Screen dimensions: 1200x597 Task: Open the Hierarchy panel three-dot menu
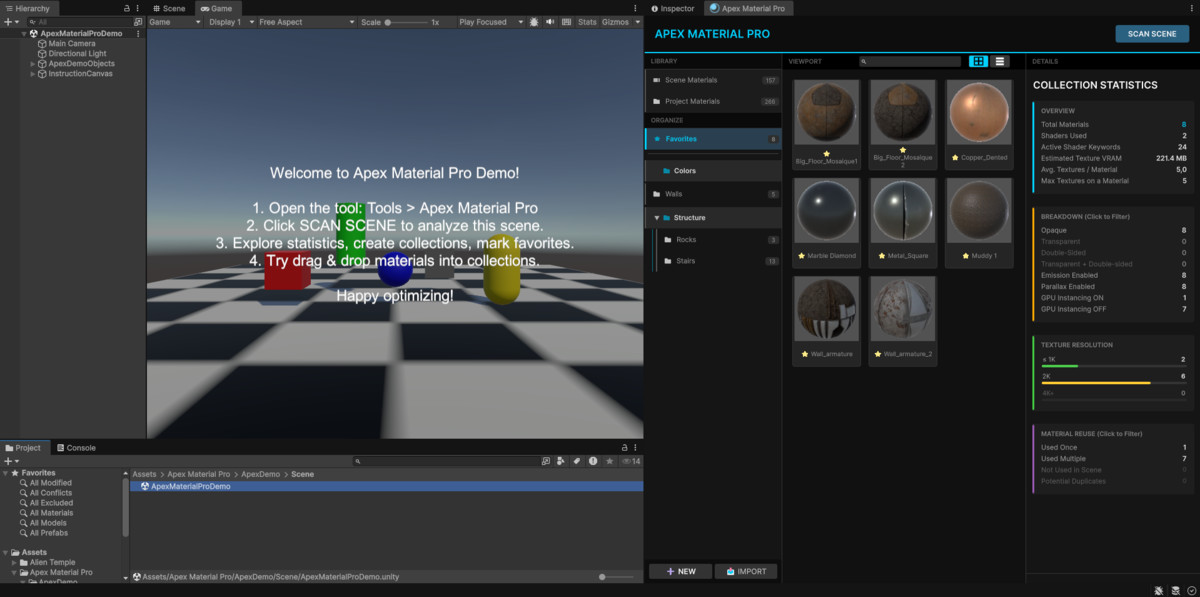point(138,8)
